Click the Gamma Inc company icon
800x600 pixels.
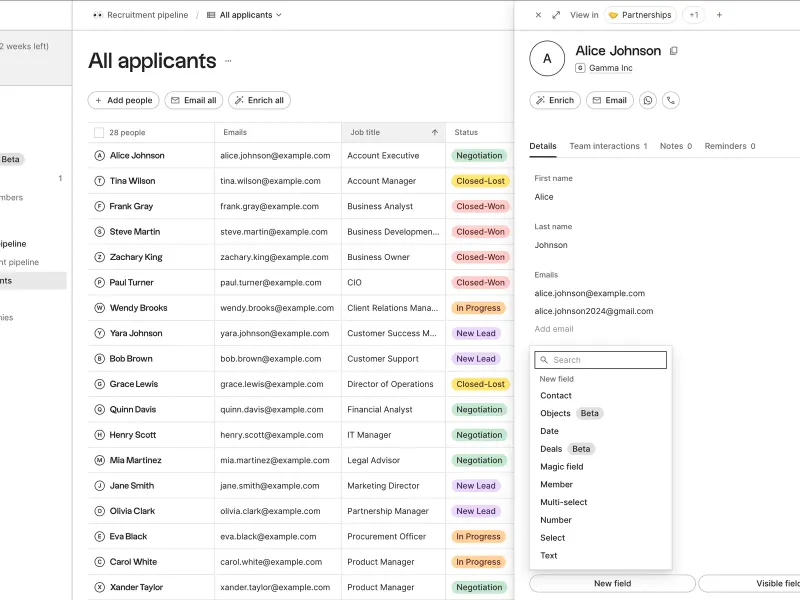coord(580,68)
